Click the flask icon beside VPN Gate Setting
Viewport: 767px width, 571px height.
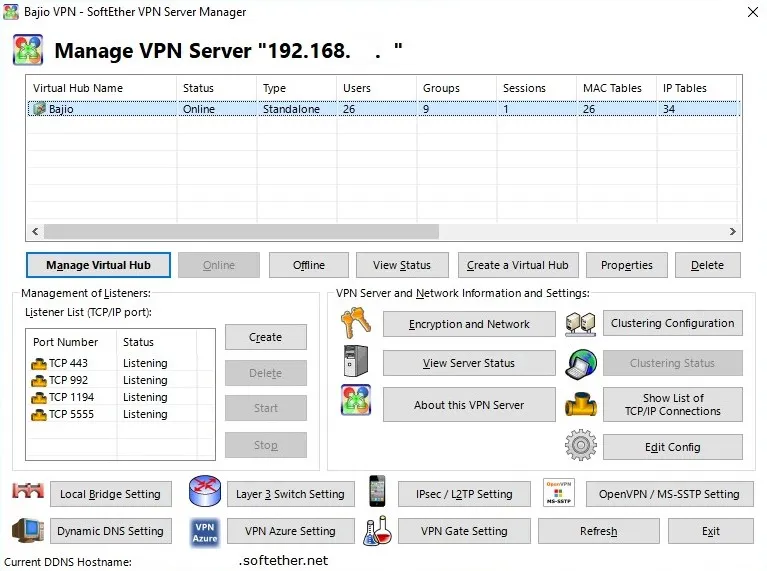(x=376, y=531)
